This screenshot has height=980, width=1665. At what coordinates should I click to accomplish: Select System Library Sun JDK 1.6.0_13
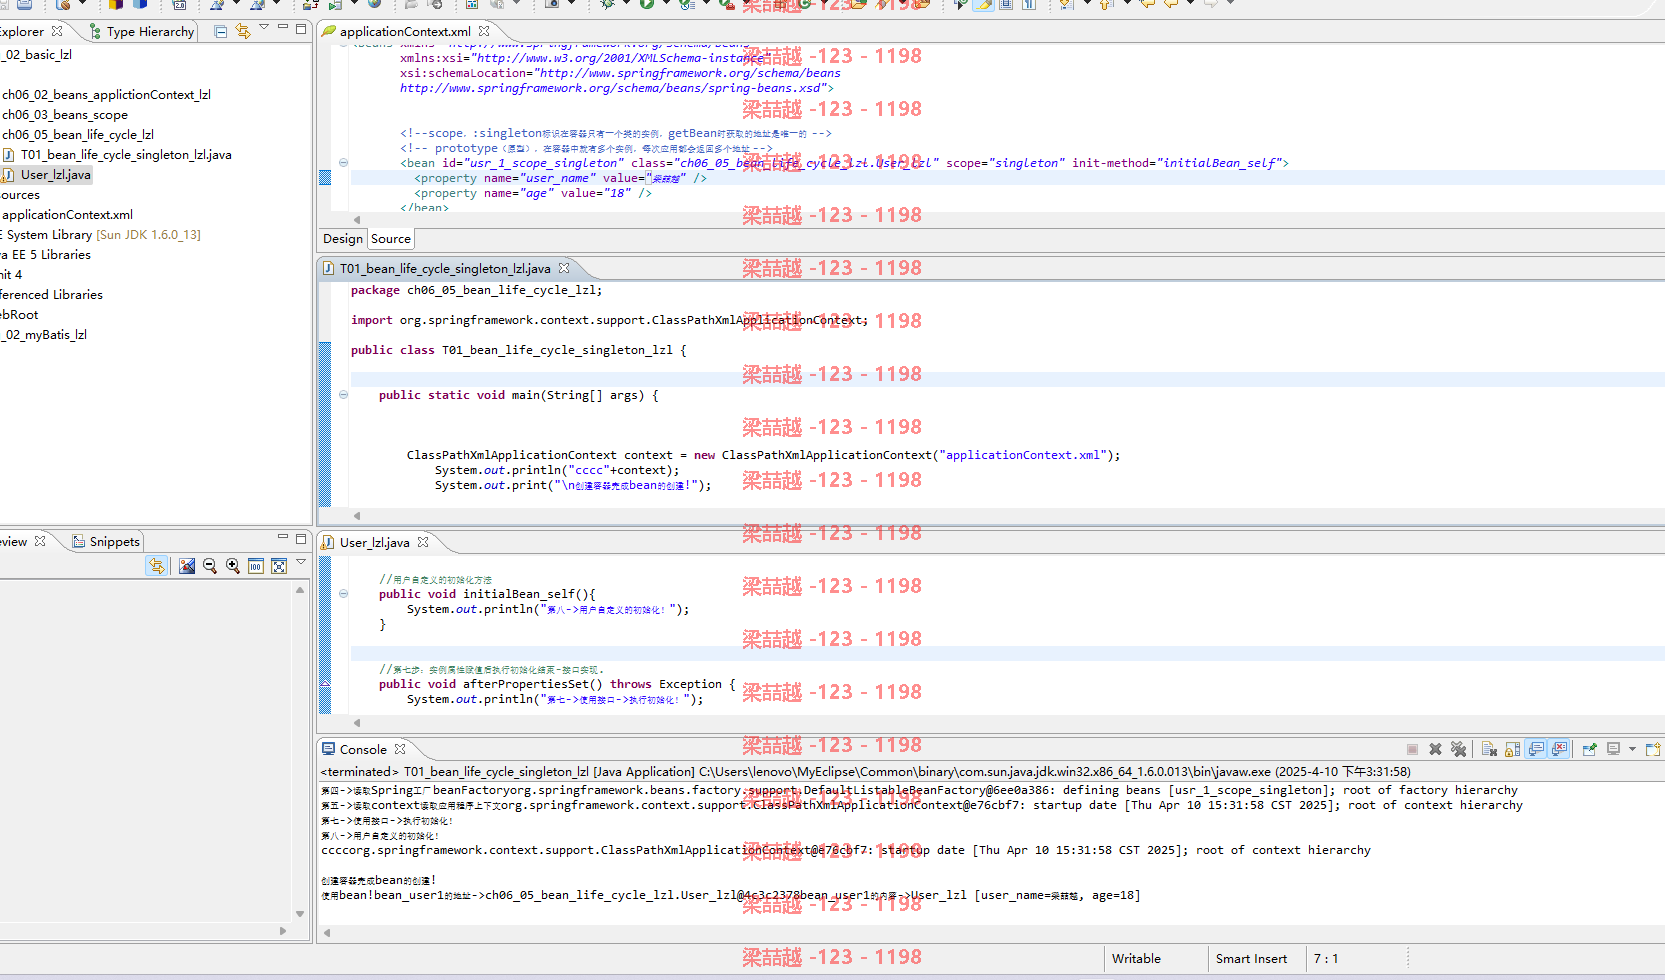pos(100,235)
